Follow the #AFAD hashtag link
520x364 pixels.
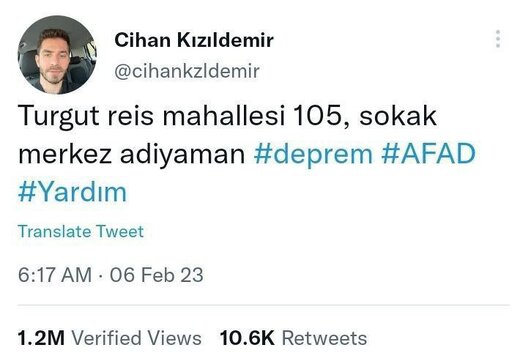[428, 153]
